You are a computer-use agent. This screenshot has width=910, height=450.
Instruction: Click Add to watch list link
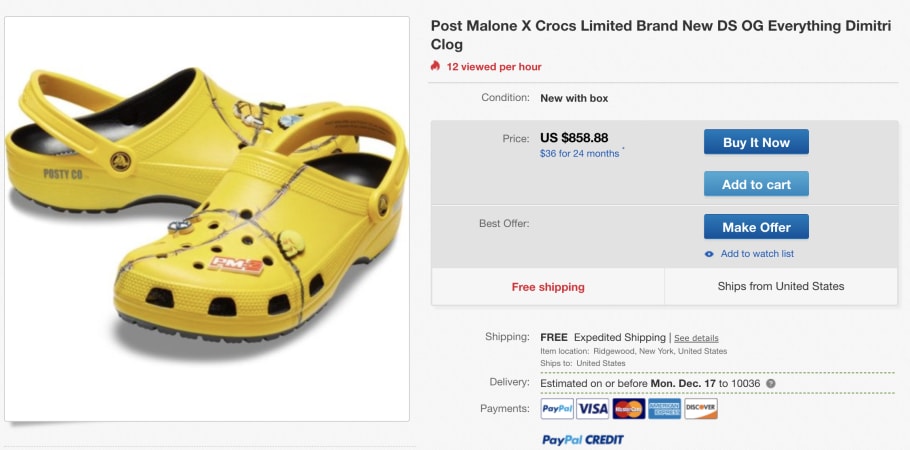click(x=757, y=254)
